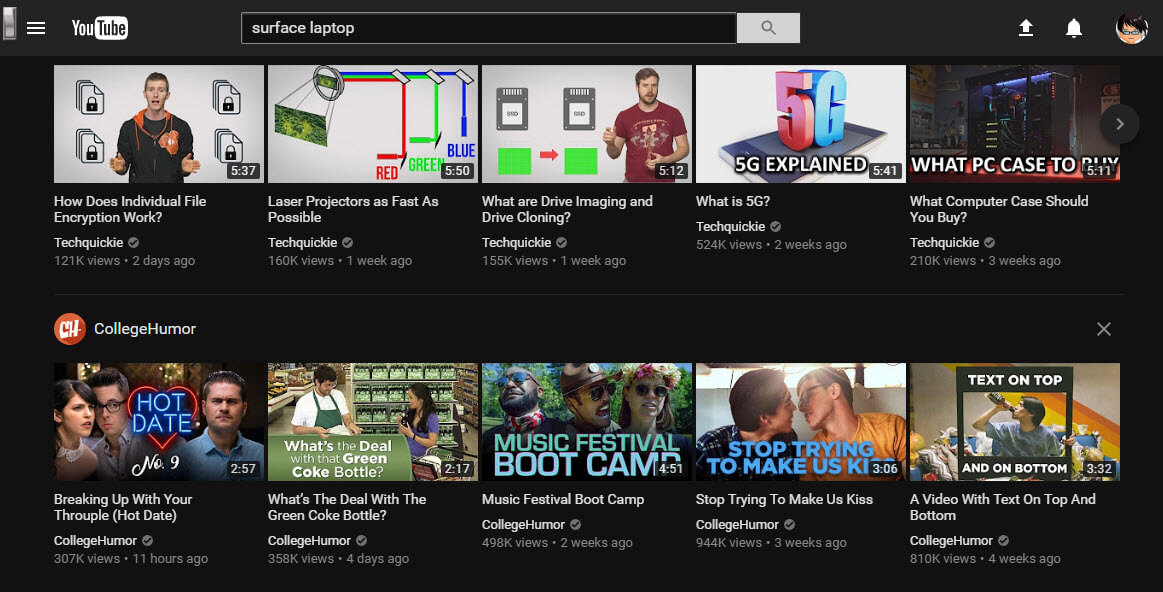The height and width of the screenshot is (592, 1163).
Task: Open Techquickie channel under file encryption video
Action: pos(88,243)
